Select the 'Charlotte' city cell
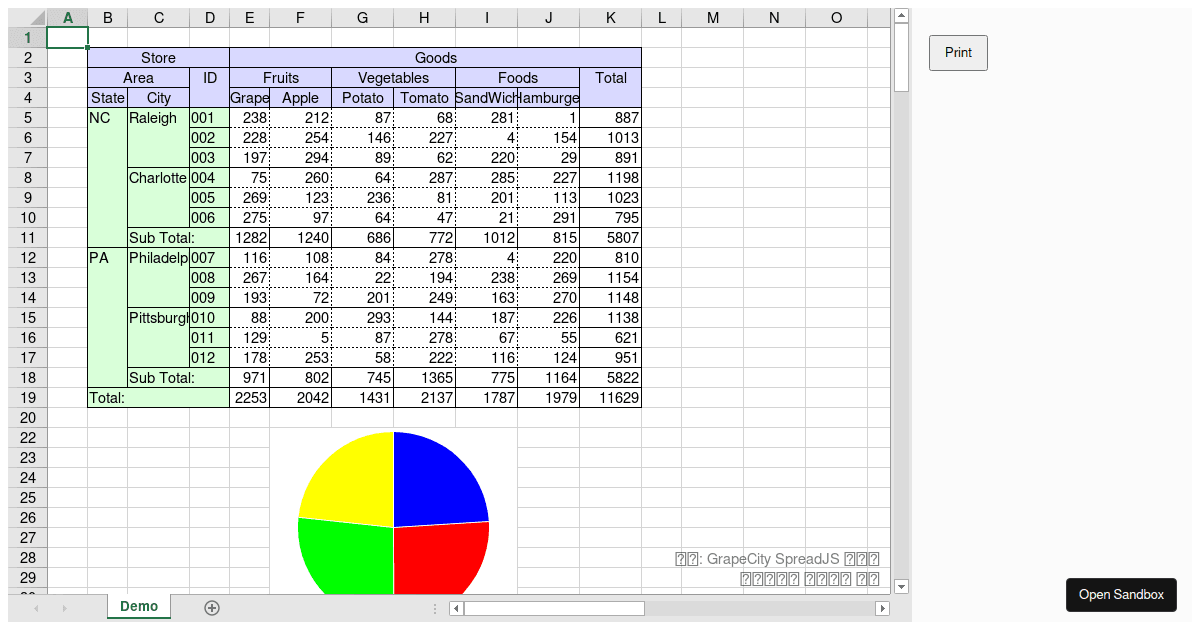The height and width of the screenshot is (630, 1200). point(158,198)
